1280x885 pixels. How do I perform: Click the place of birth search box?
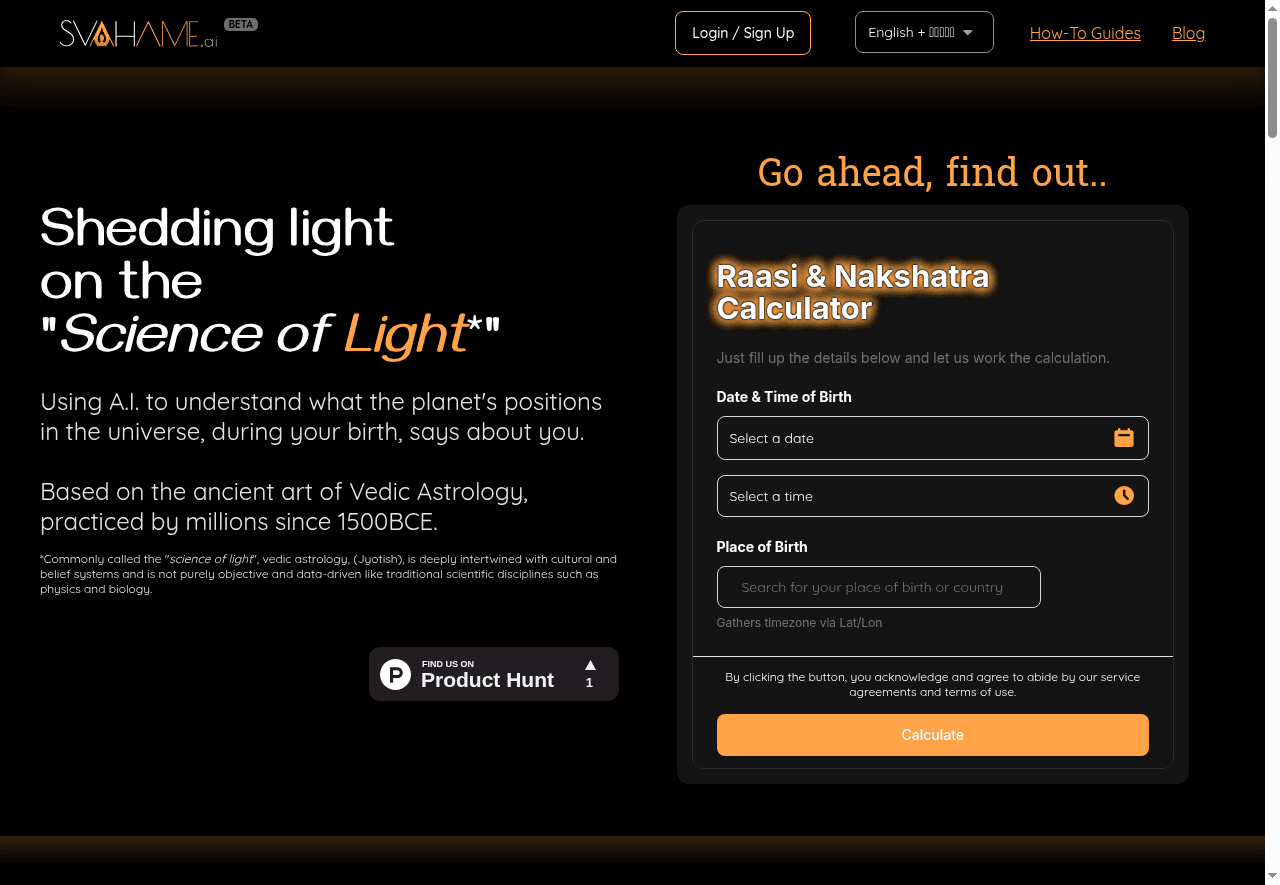(x=878, y=587)
